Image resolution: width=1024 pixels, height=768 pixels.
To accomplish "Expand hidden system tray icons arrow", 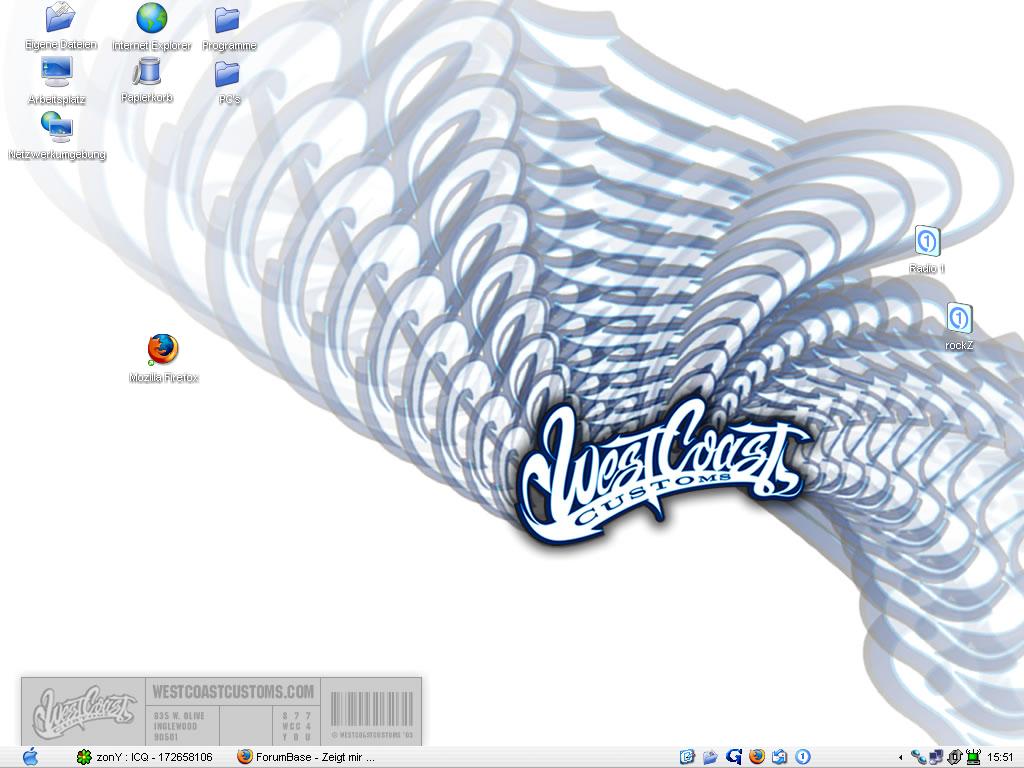I will coord(901,758).
